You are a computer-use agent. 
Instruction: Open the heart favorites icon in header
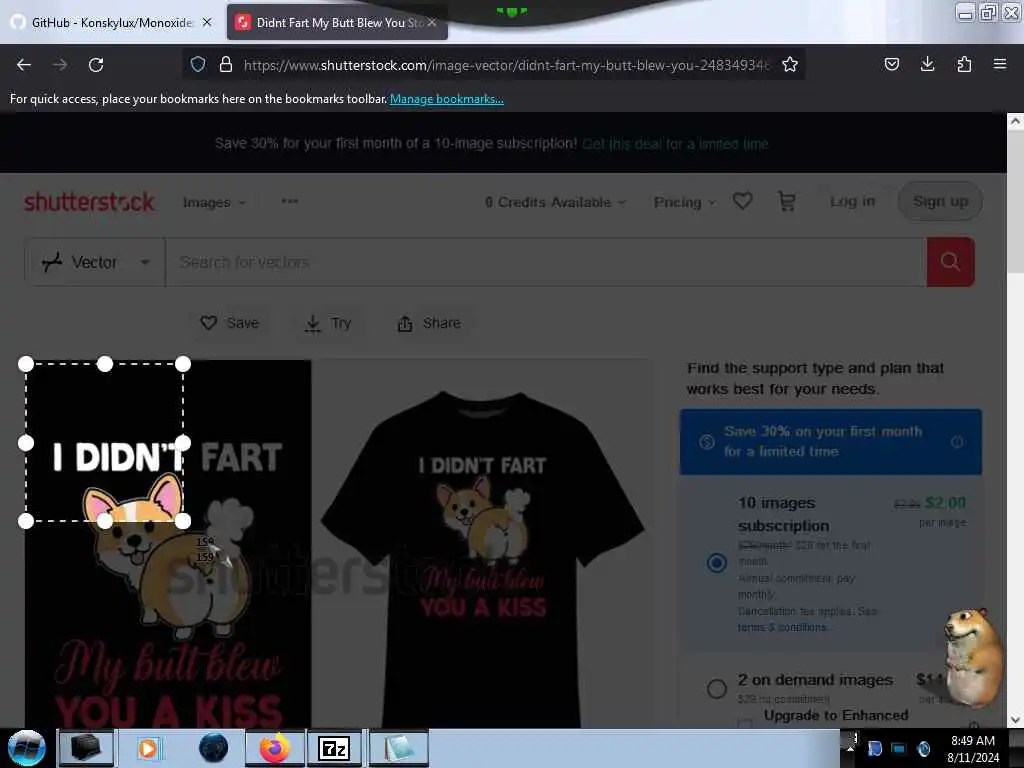click(x=743, y=200)
